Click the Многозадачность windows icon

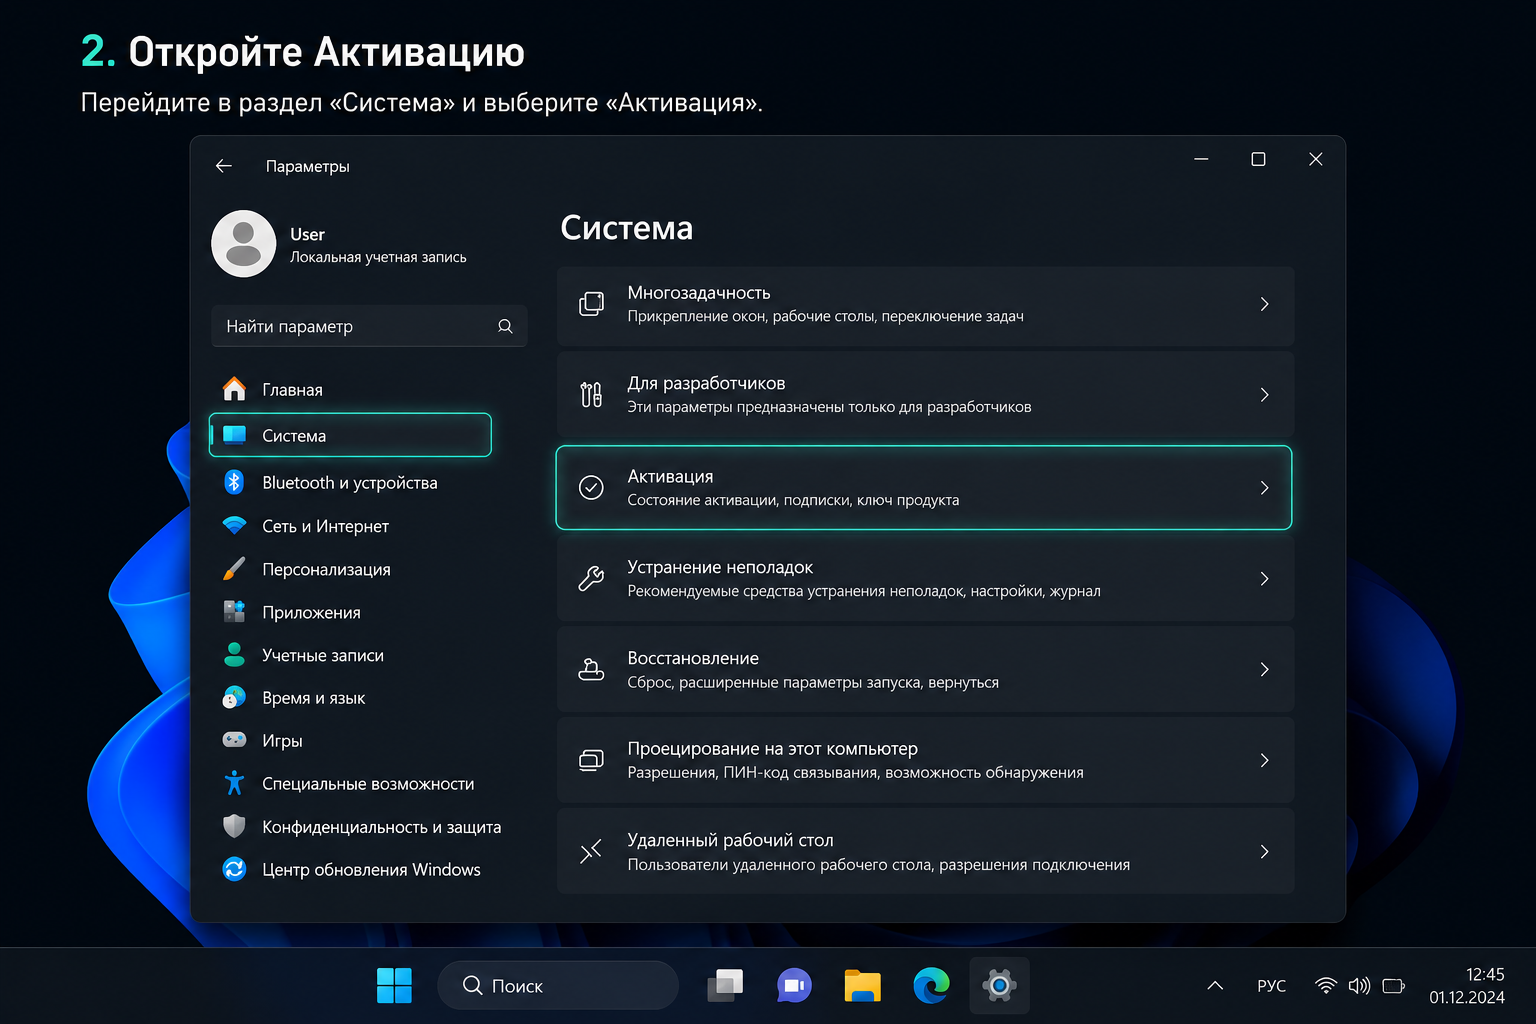click(x=591, y=304)
